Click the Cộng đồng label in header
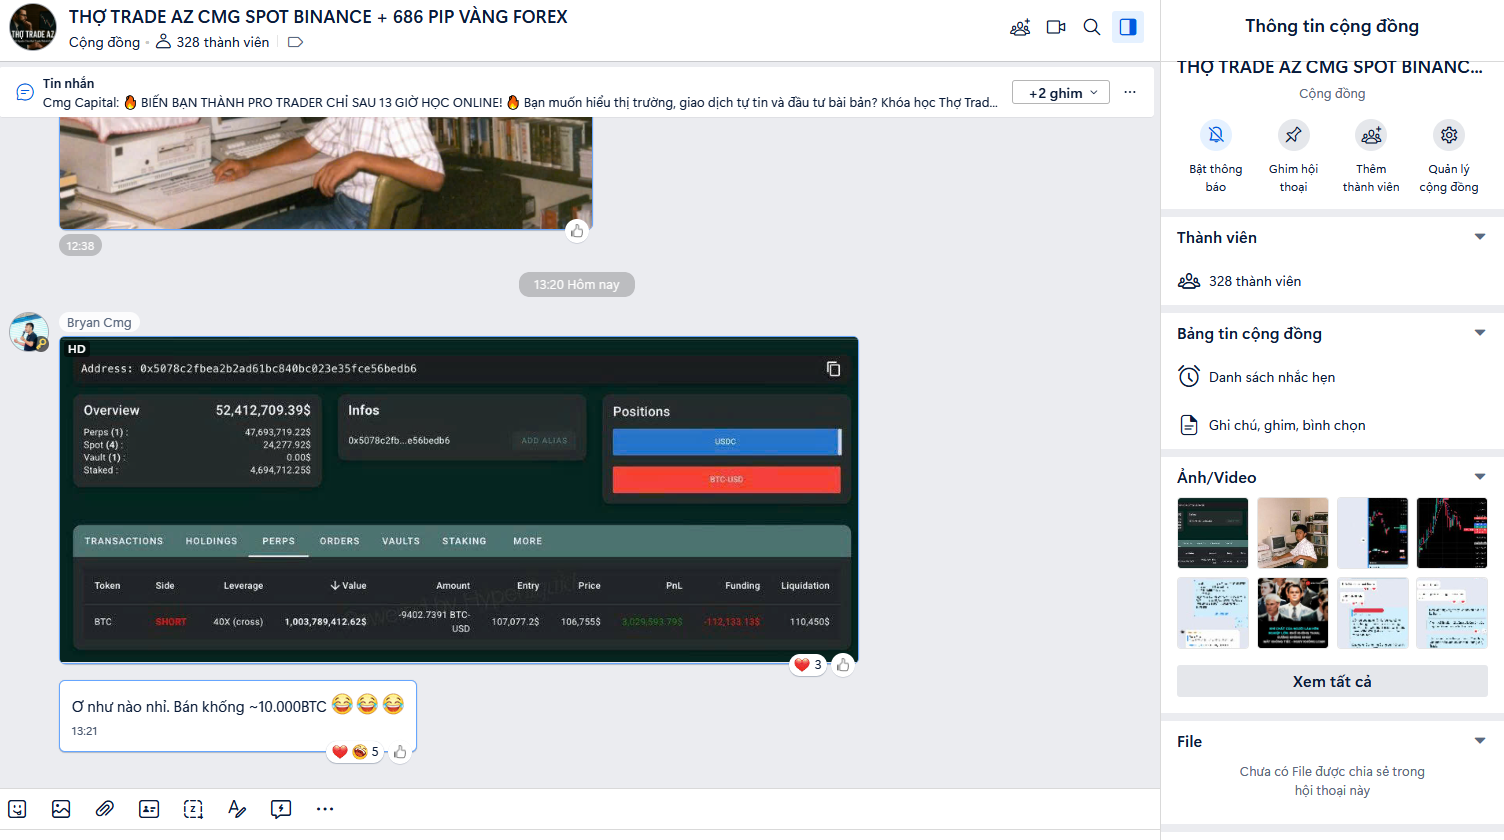The image size is (1504, 840). pos(104,42)
